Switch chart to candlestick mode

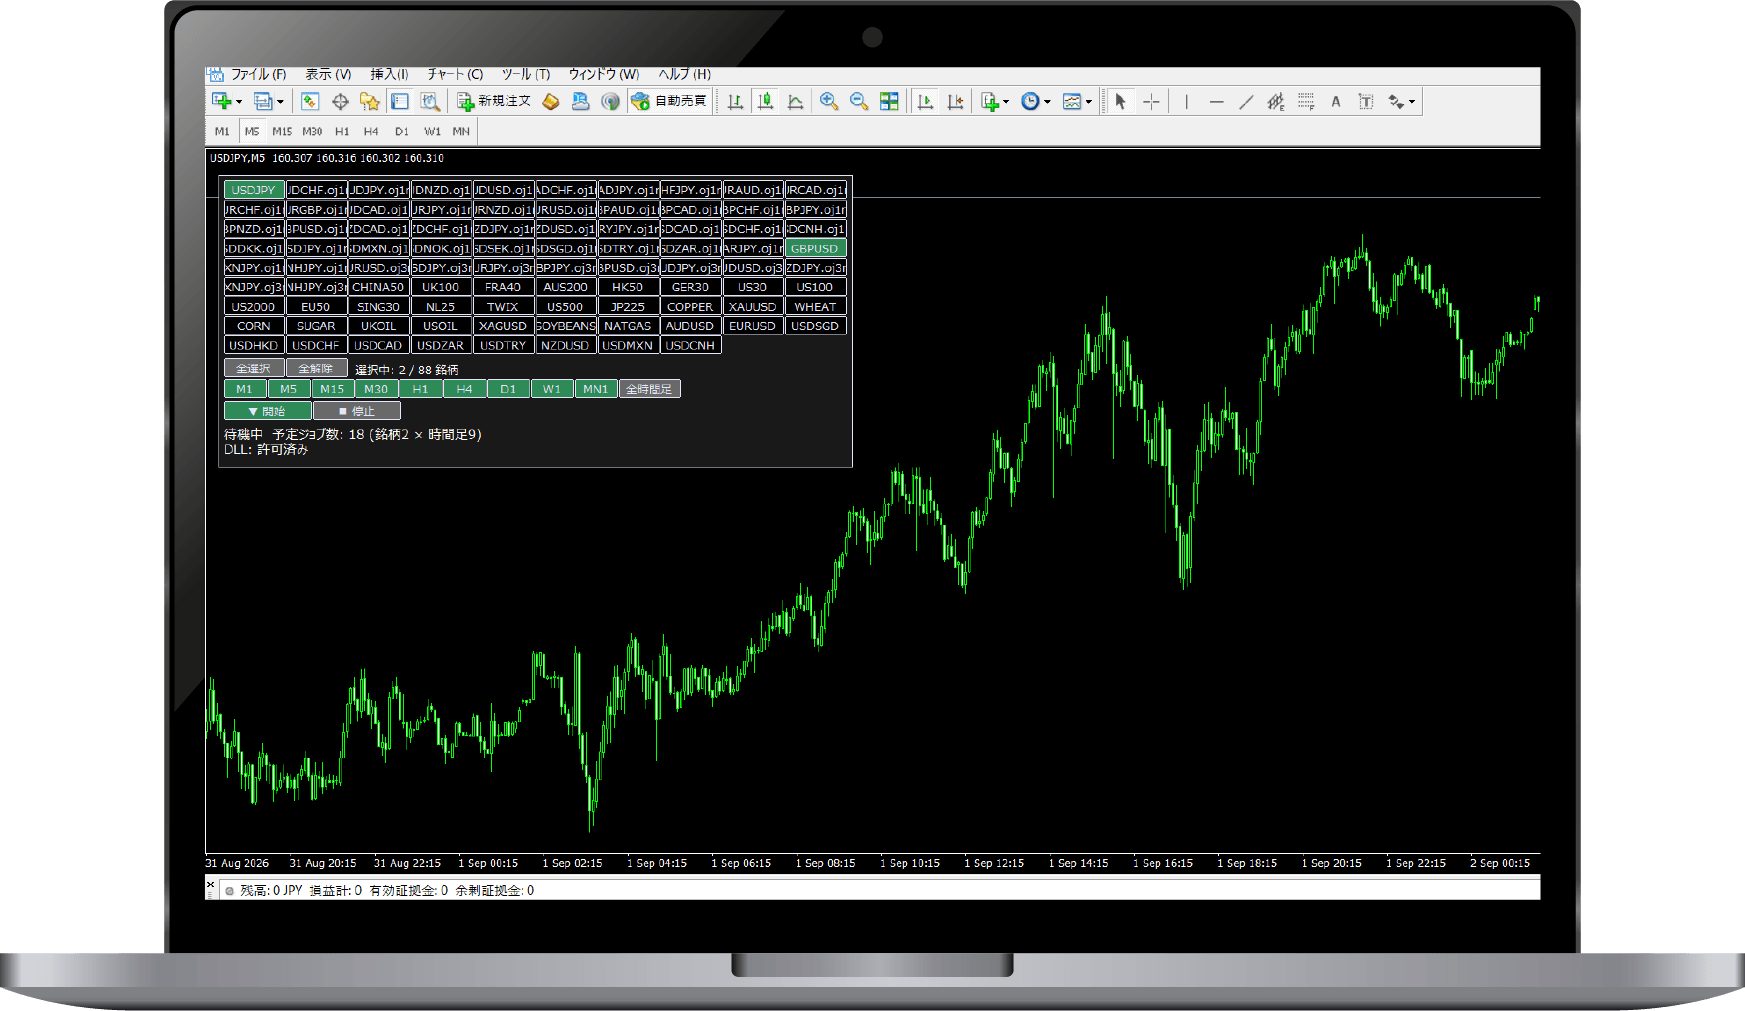[766, 101]
